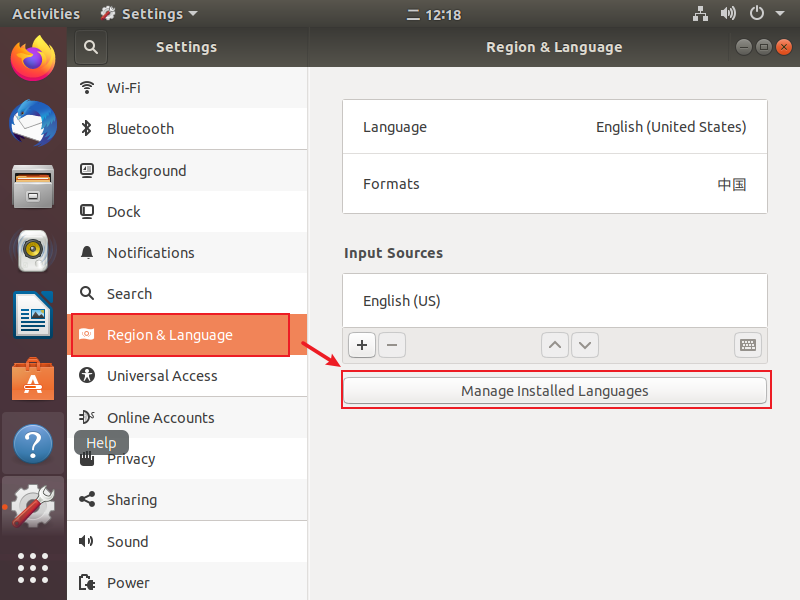800x600 pixels.
Task: Open the power icon system menu
Action: [x=757, y=14]
